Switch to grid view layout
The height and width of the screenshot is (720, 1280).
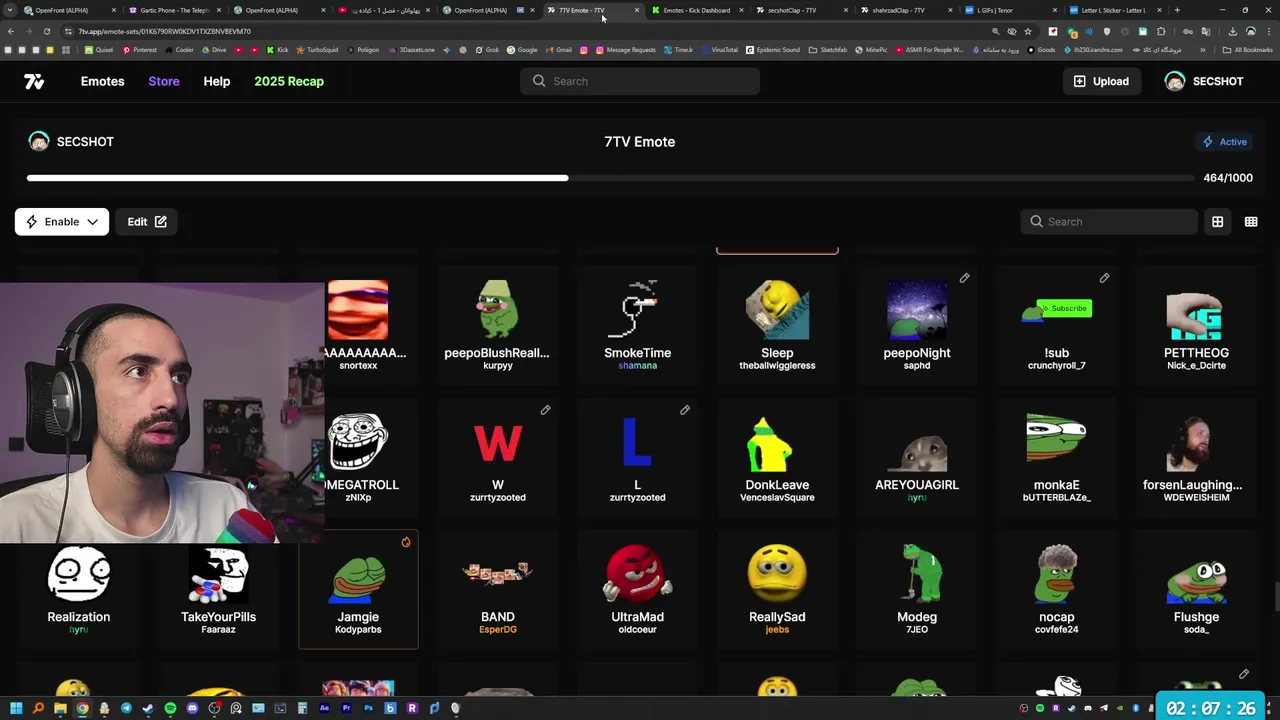1217,221
